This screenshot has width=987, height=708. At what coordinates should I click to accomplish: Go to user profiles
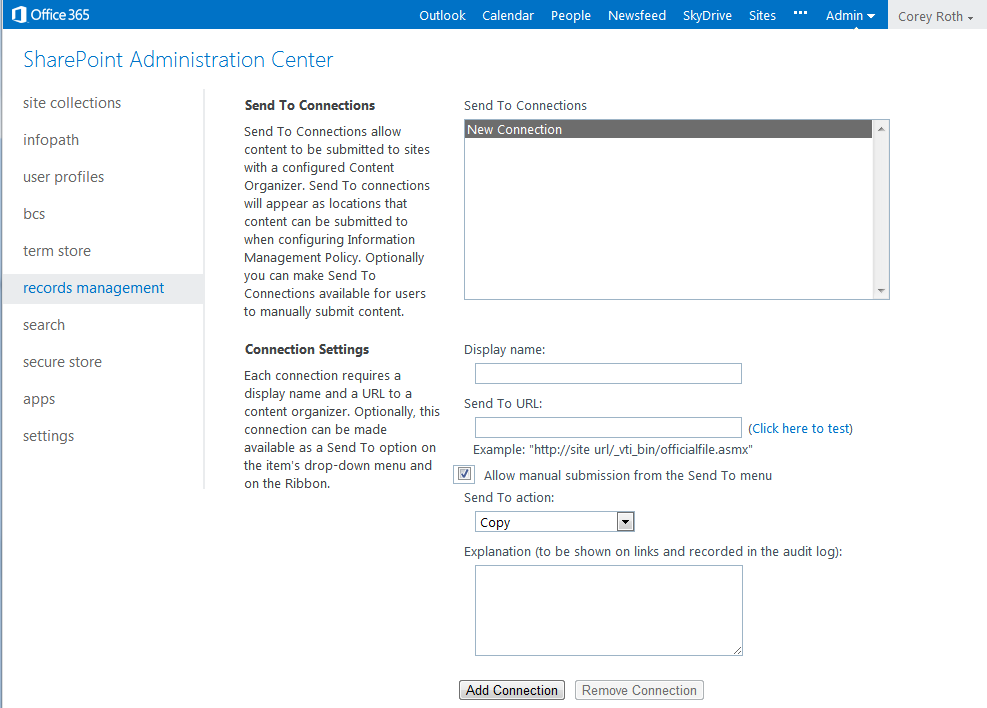[63, 177]
